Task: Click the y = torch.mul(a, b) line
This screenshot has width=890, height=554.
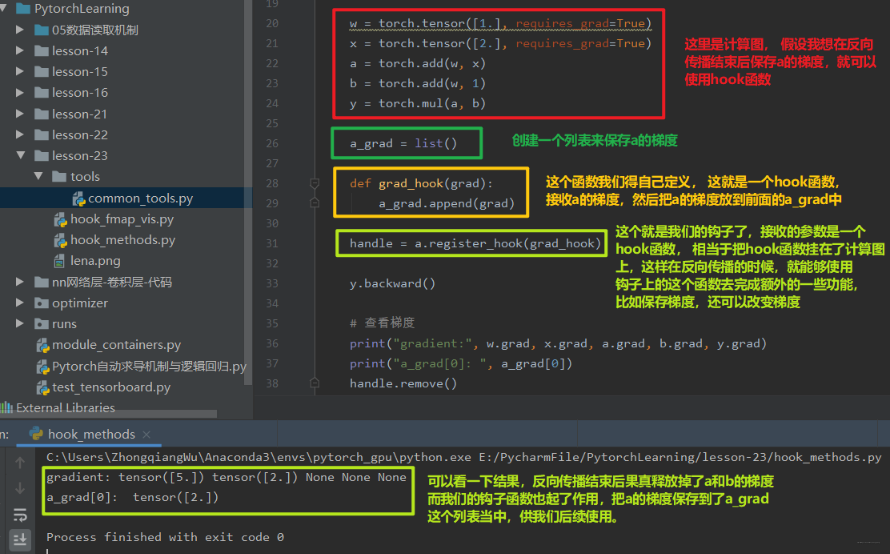Action: pyautogui.click(x=417, y=103)
